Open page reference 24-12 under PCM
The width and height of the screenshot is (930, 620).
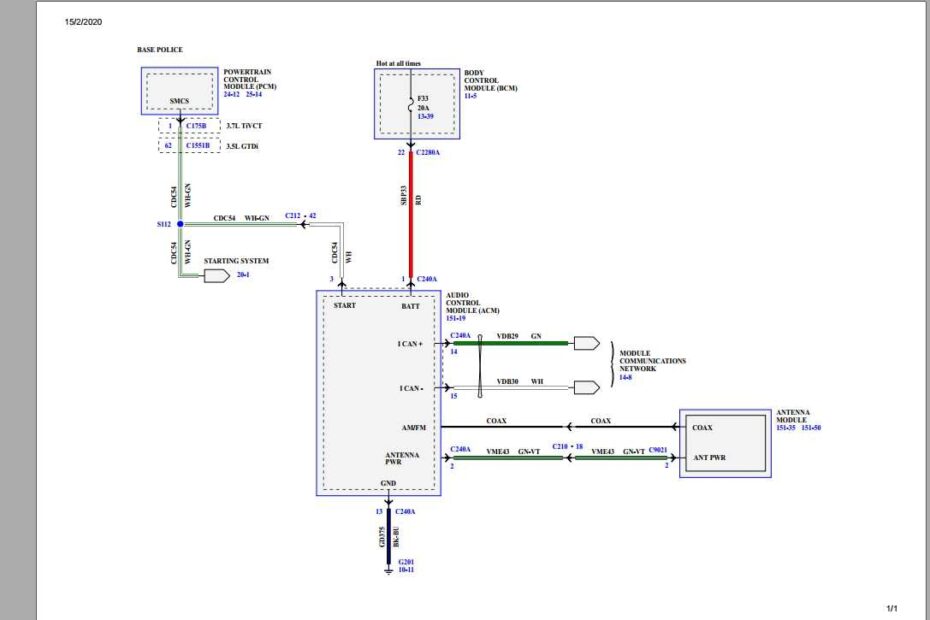231,94
